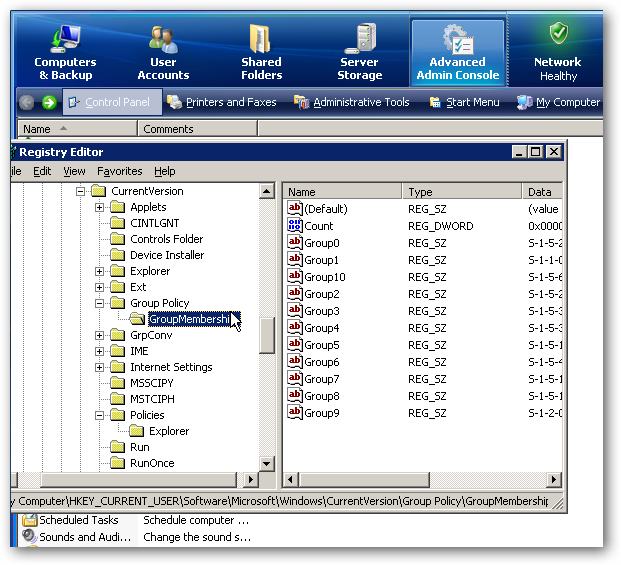Select the Group9 string value icon

pos(295,413)
